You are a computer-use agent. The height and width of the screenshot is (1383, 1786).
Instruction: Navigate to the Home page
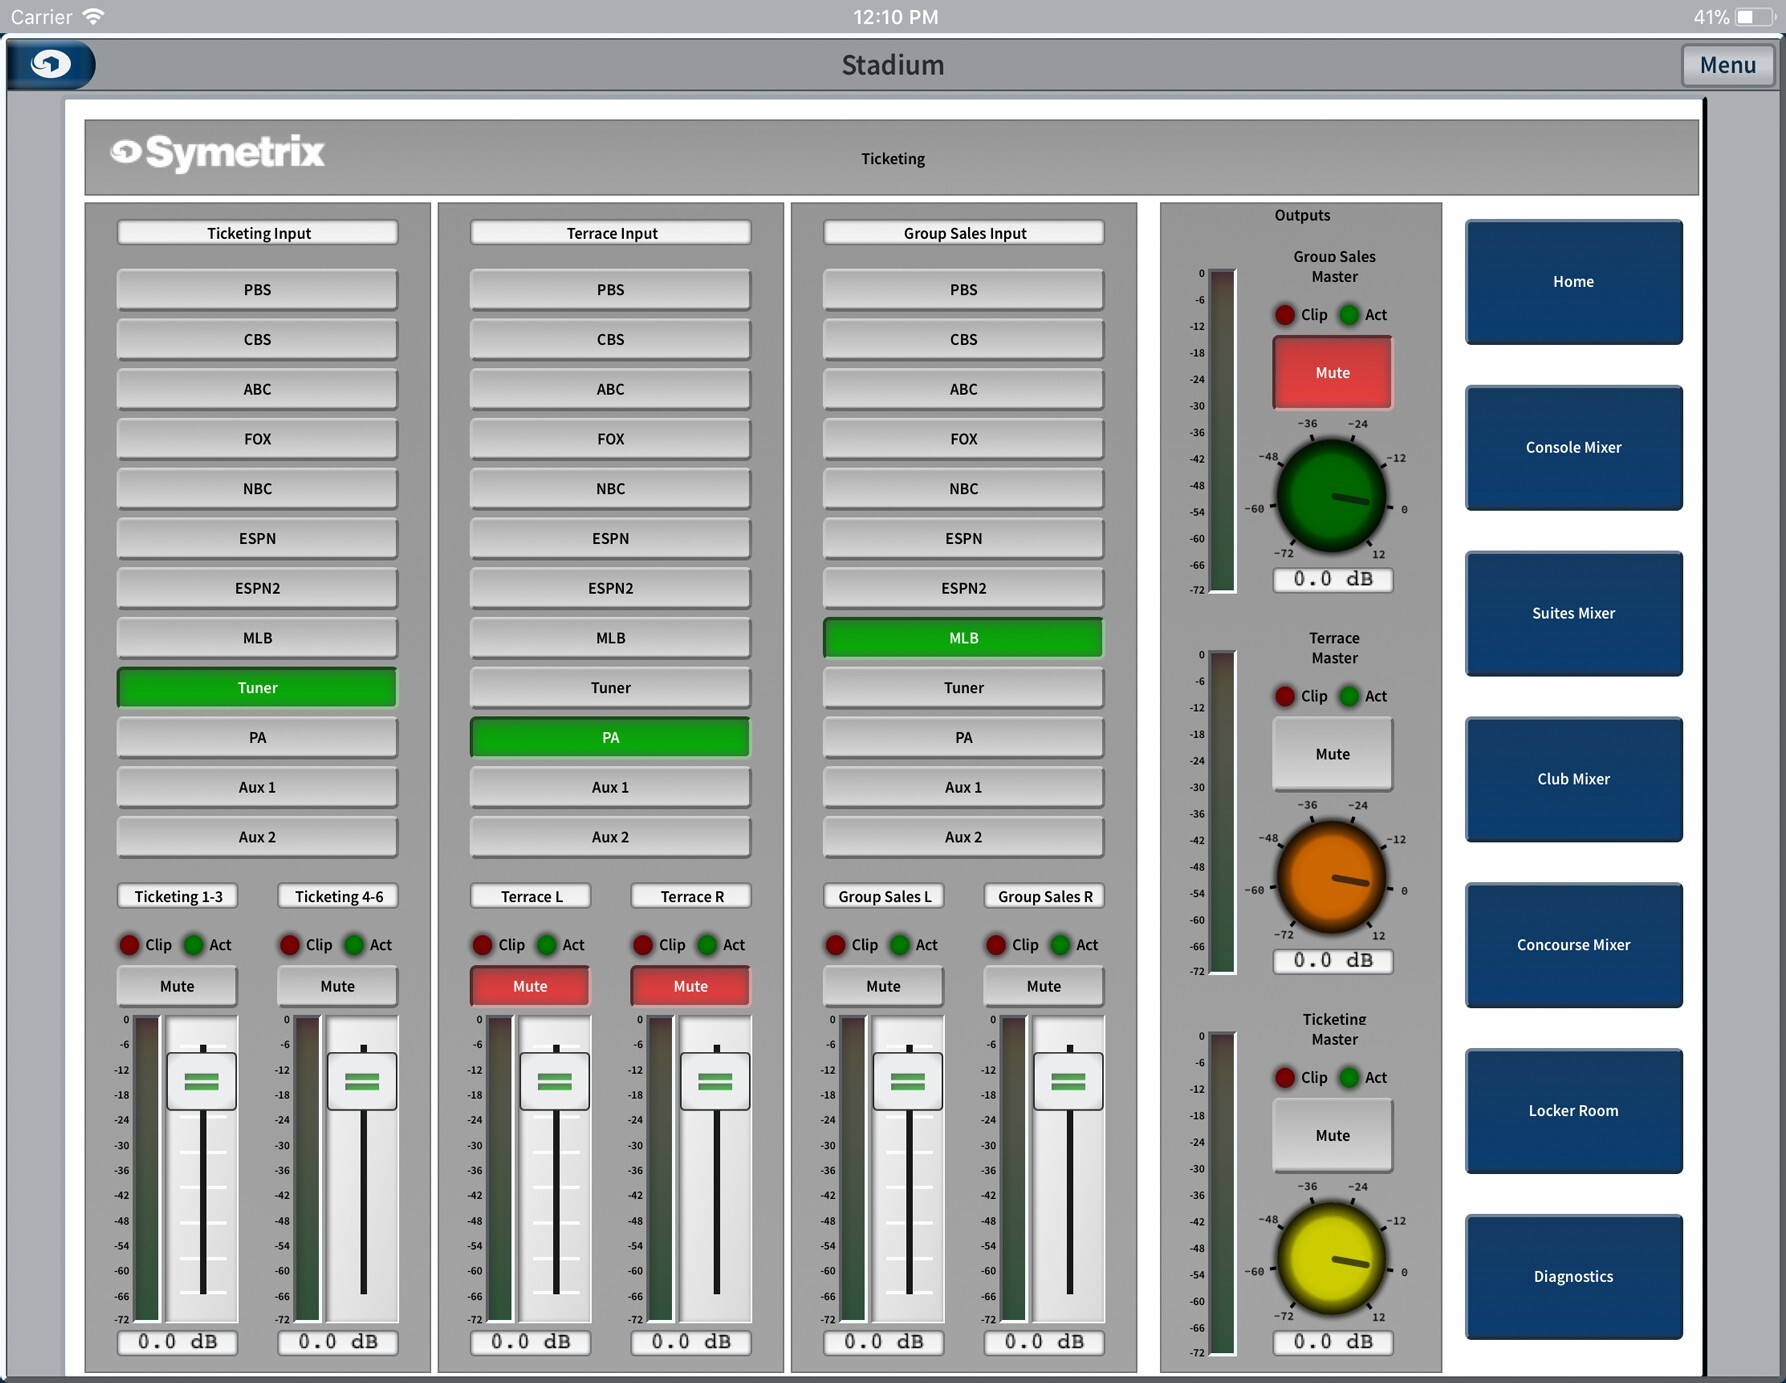pyautogui.click(x=1573, y=282)
